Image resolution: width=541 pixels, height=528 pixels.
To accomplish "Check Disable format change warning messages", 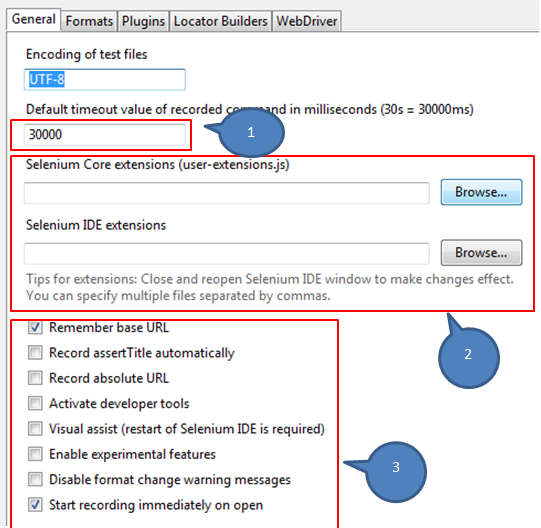I will pyautogui.click(x=35, y=479).
